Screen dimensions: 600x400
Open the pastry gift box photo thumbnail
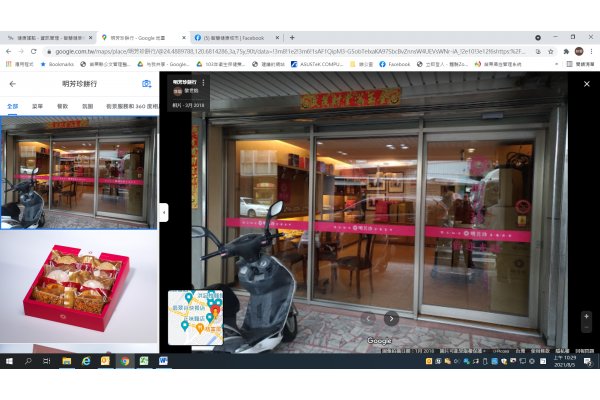click(79, 287)
